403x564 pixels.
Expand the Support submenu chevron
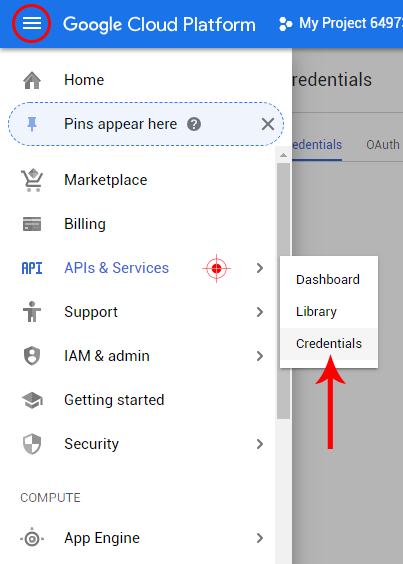tap(260, 312)
